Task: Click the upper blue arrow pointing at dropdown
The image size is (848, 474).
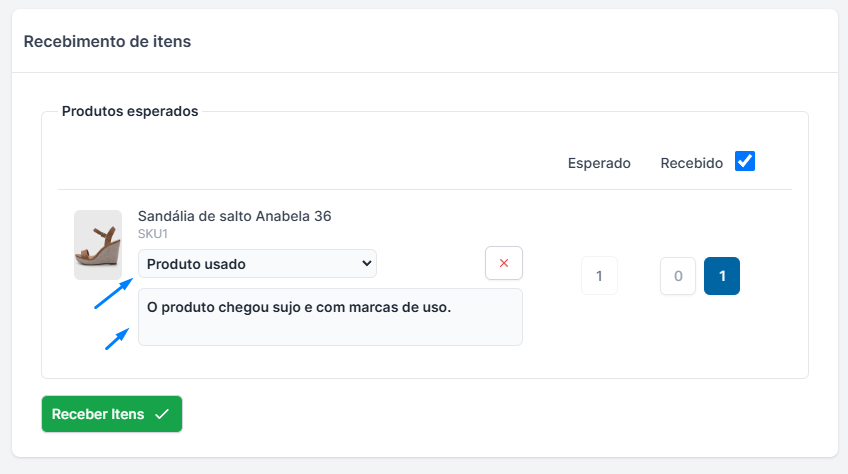Action: point(114,293)
